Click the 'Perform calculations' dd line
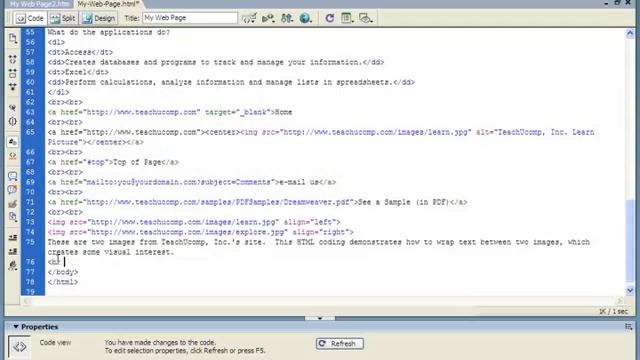Image resolution: width=640 pixels, height=360 pixels. point(231,82)
